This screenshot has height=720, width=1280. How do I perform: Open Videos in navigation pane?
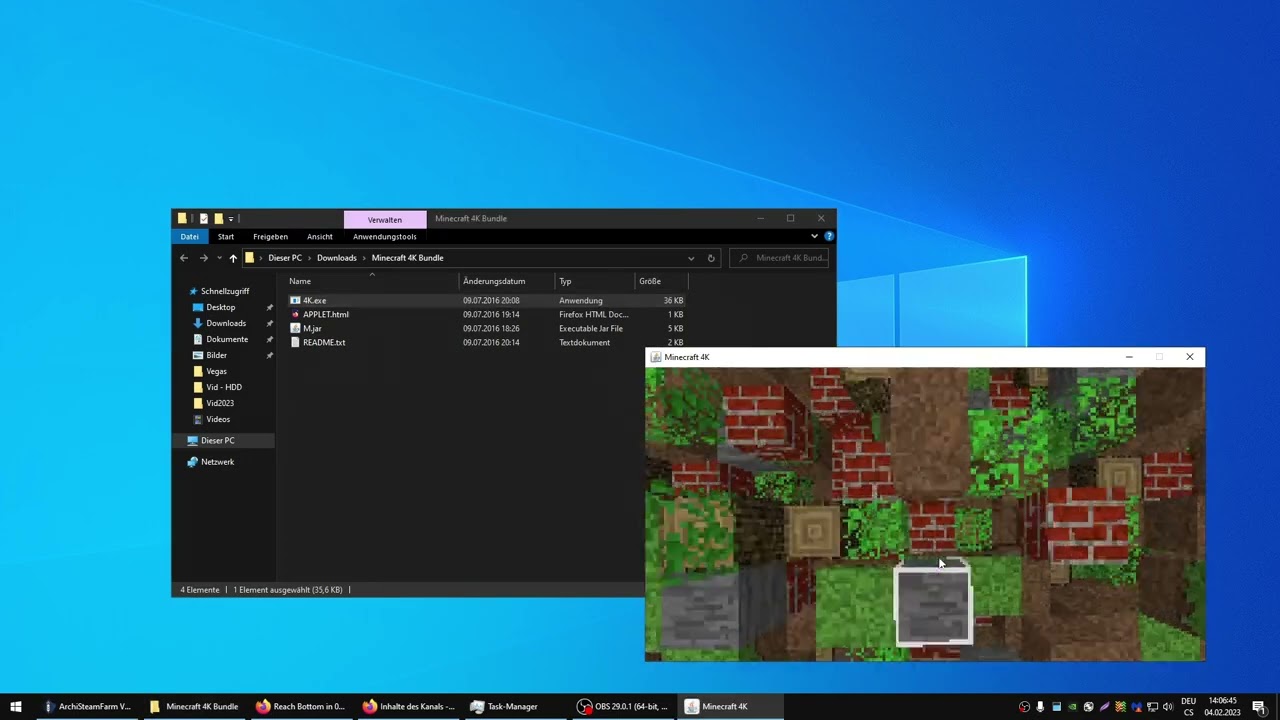click(x=218, y=419)
